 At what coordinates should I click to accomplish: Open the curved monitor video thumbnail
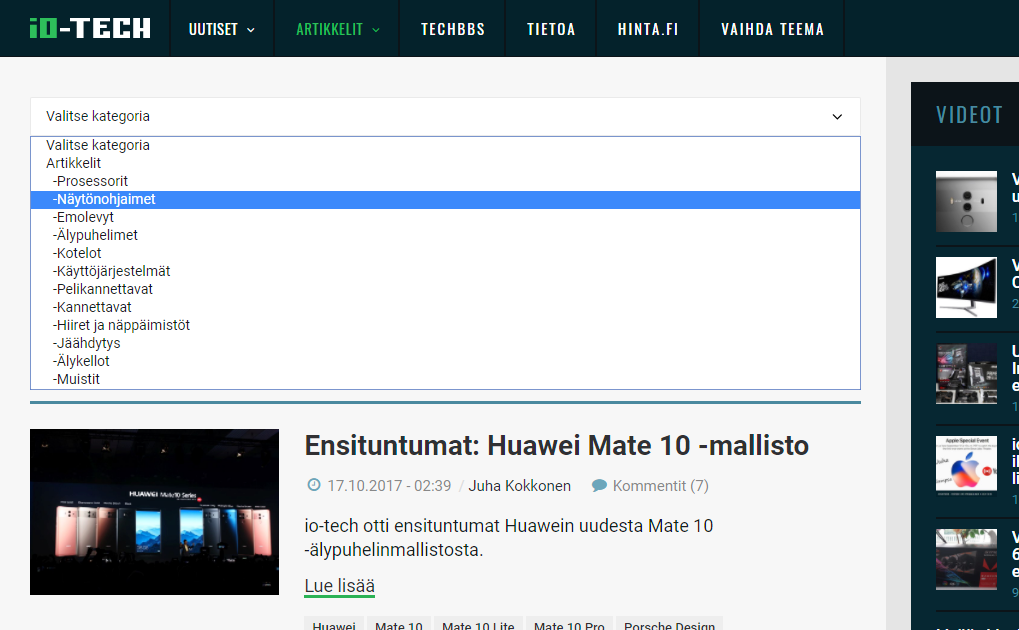pos(966,287)
